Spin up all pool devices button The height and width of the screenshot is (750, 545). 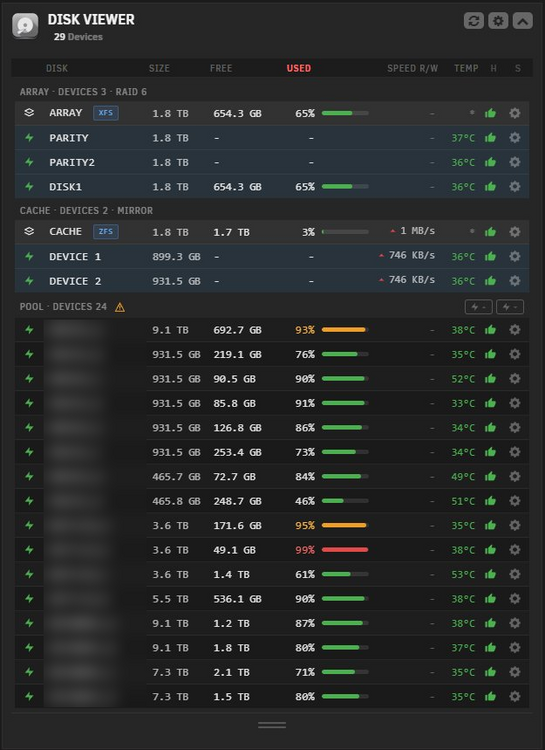tap(478, 307)
